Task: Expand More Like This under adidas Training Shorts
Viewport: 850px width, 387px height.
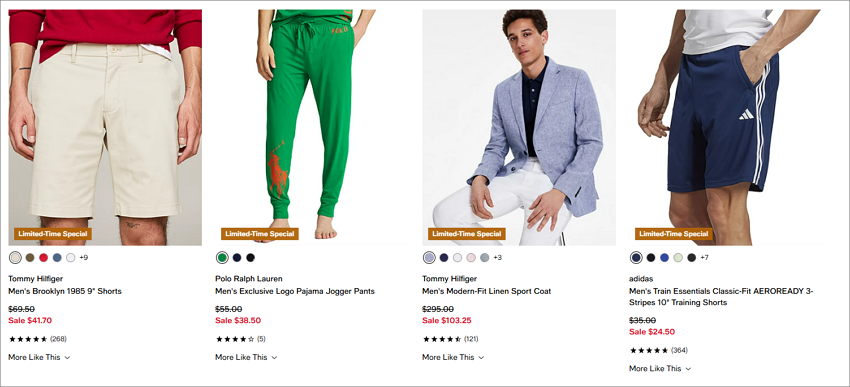Action: coord(660,369)
